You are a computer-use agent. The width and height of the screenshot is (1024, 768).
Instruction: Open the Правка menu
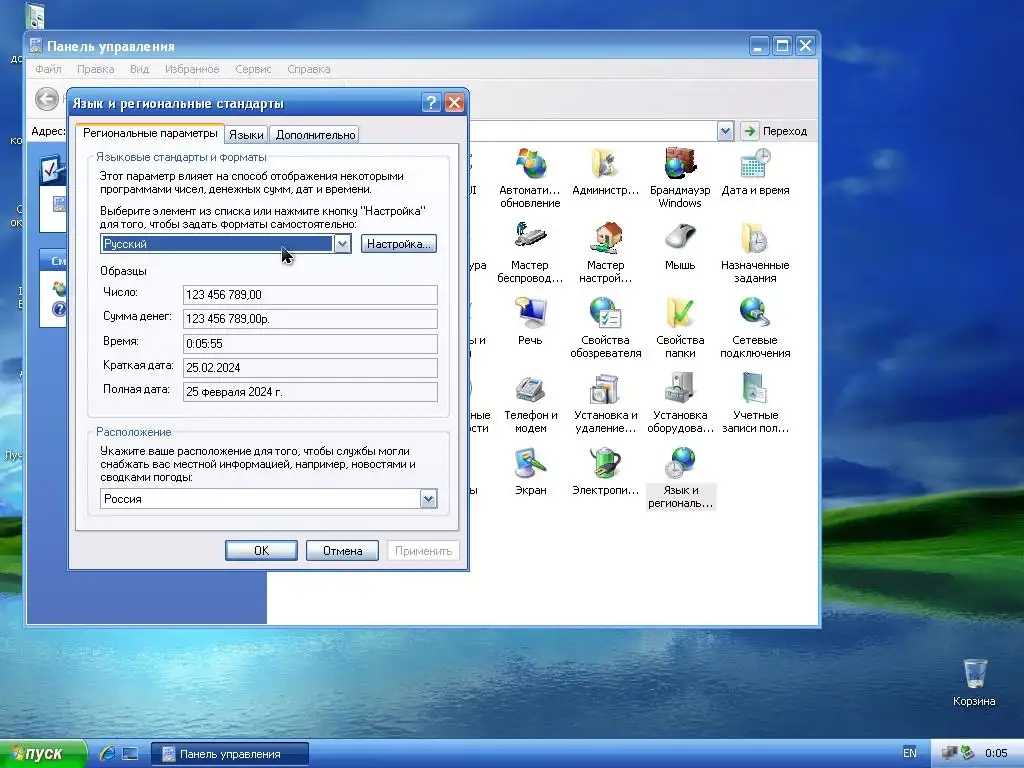click(95, 69)
